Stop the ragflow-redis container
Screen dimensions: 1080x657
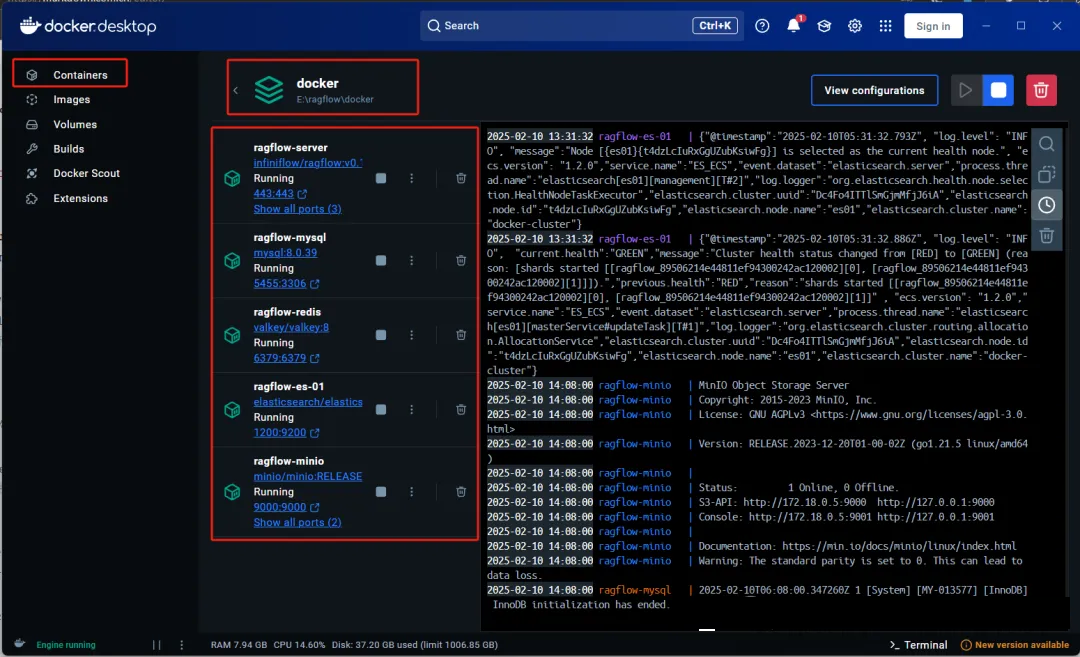tap(381, 335)
